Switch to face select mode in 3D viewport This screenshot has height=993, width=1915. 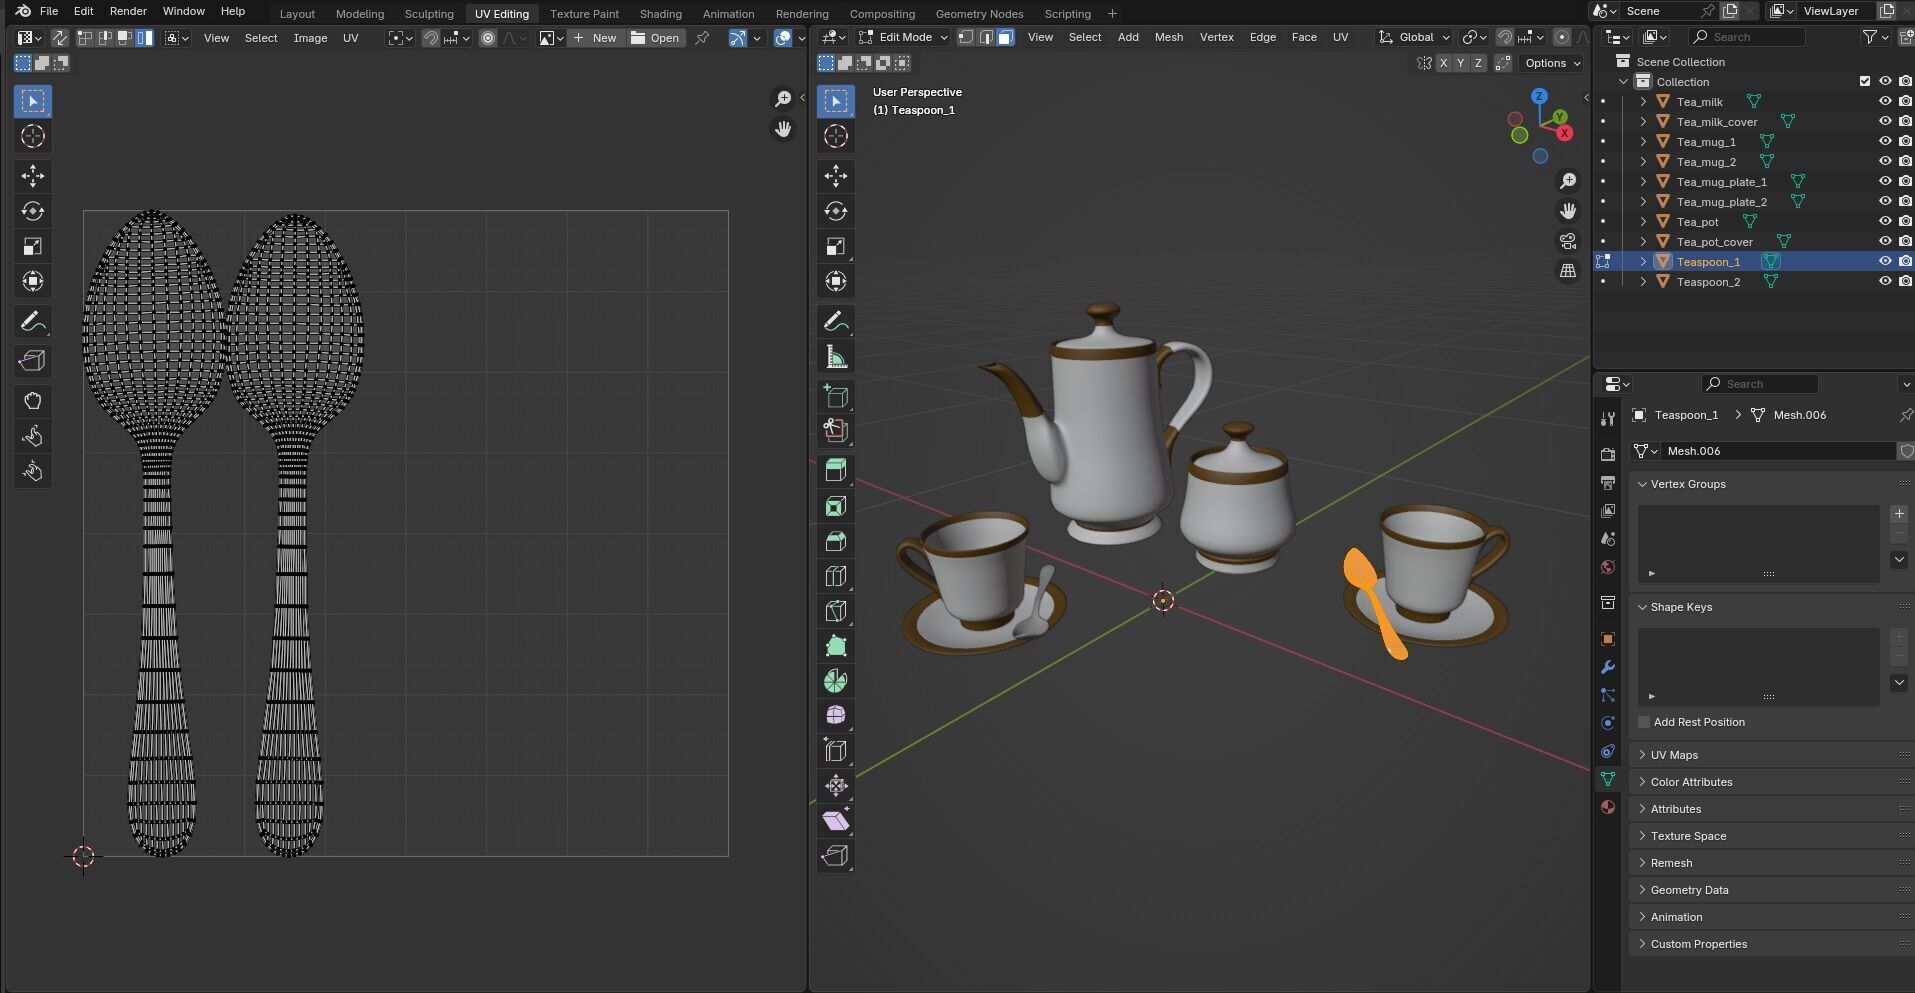point(1005,37)
